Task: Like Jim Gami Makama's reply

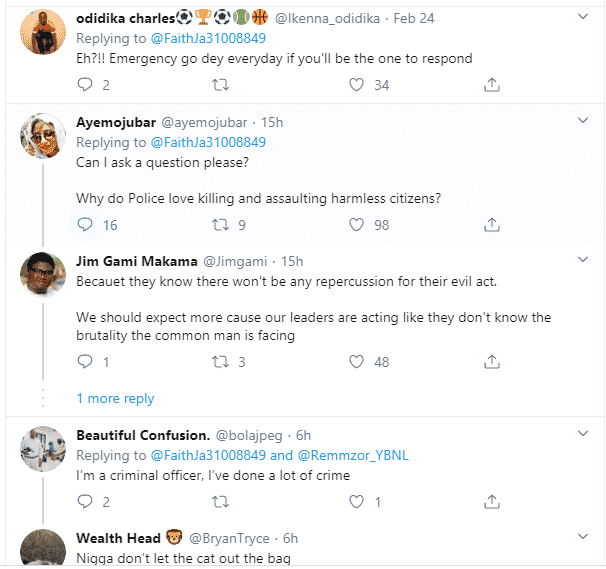Action: pos(357,362)
